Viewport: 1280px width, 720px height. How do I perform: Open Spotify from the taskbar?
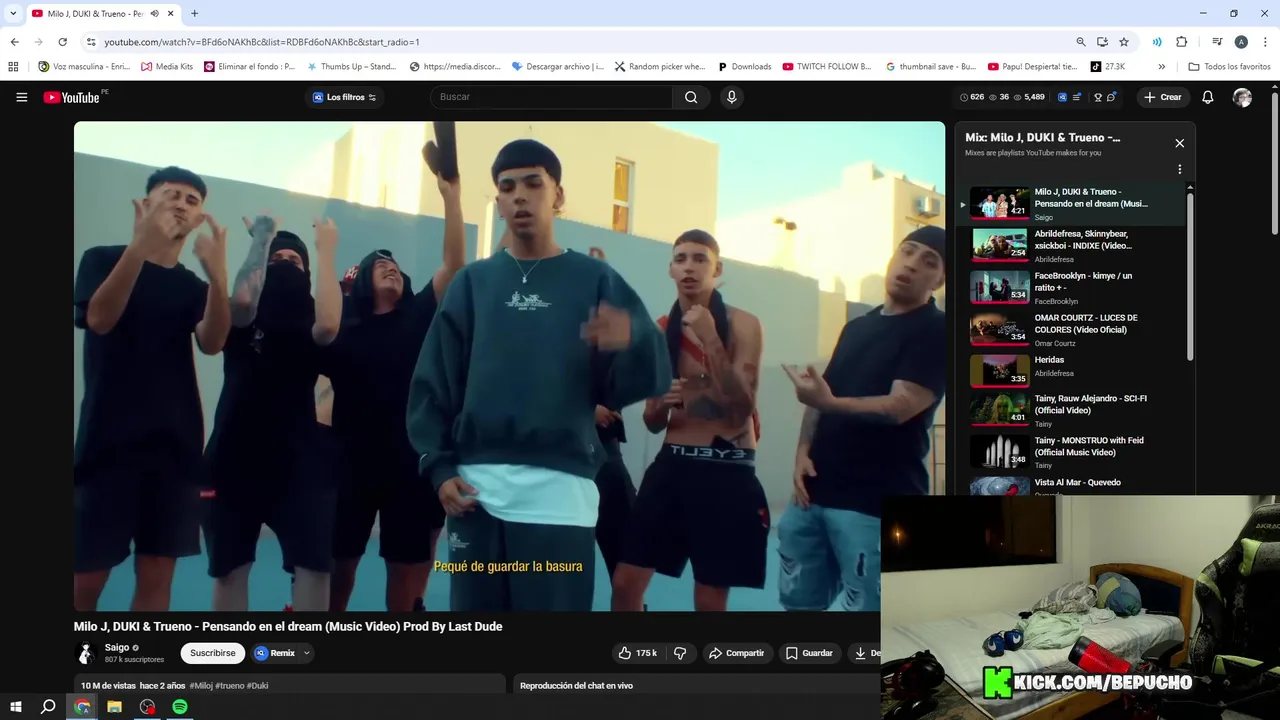point(180,707)
